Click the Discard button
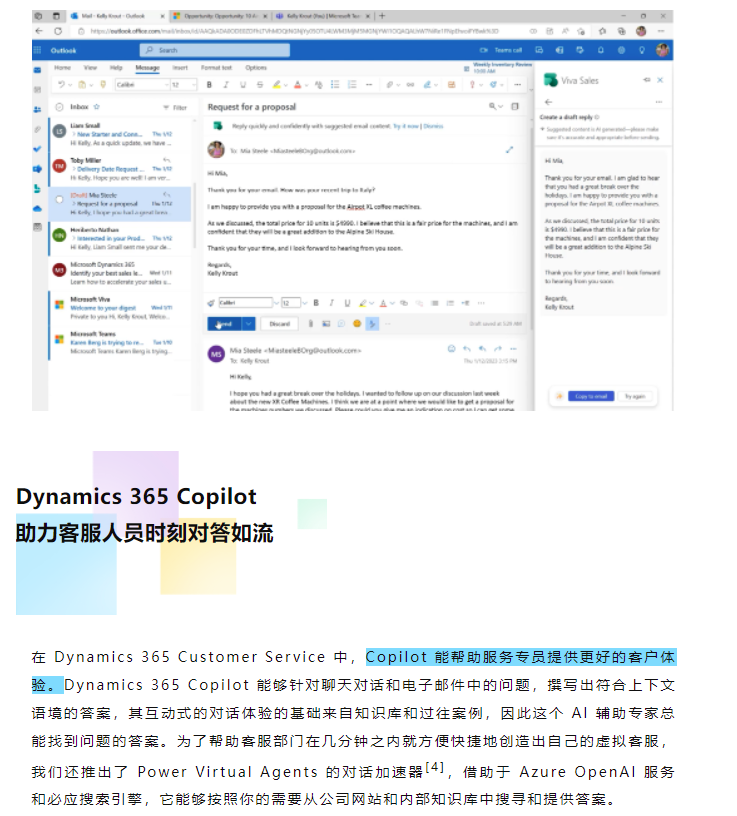 (279, 324)
